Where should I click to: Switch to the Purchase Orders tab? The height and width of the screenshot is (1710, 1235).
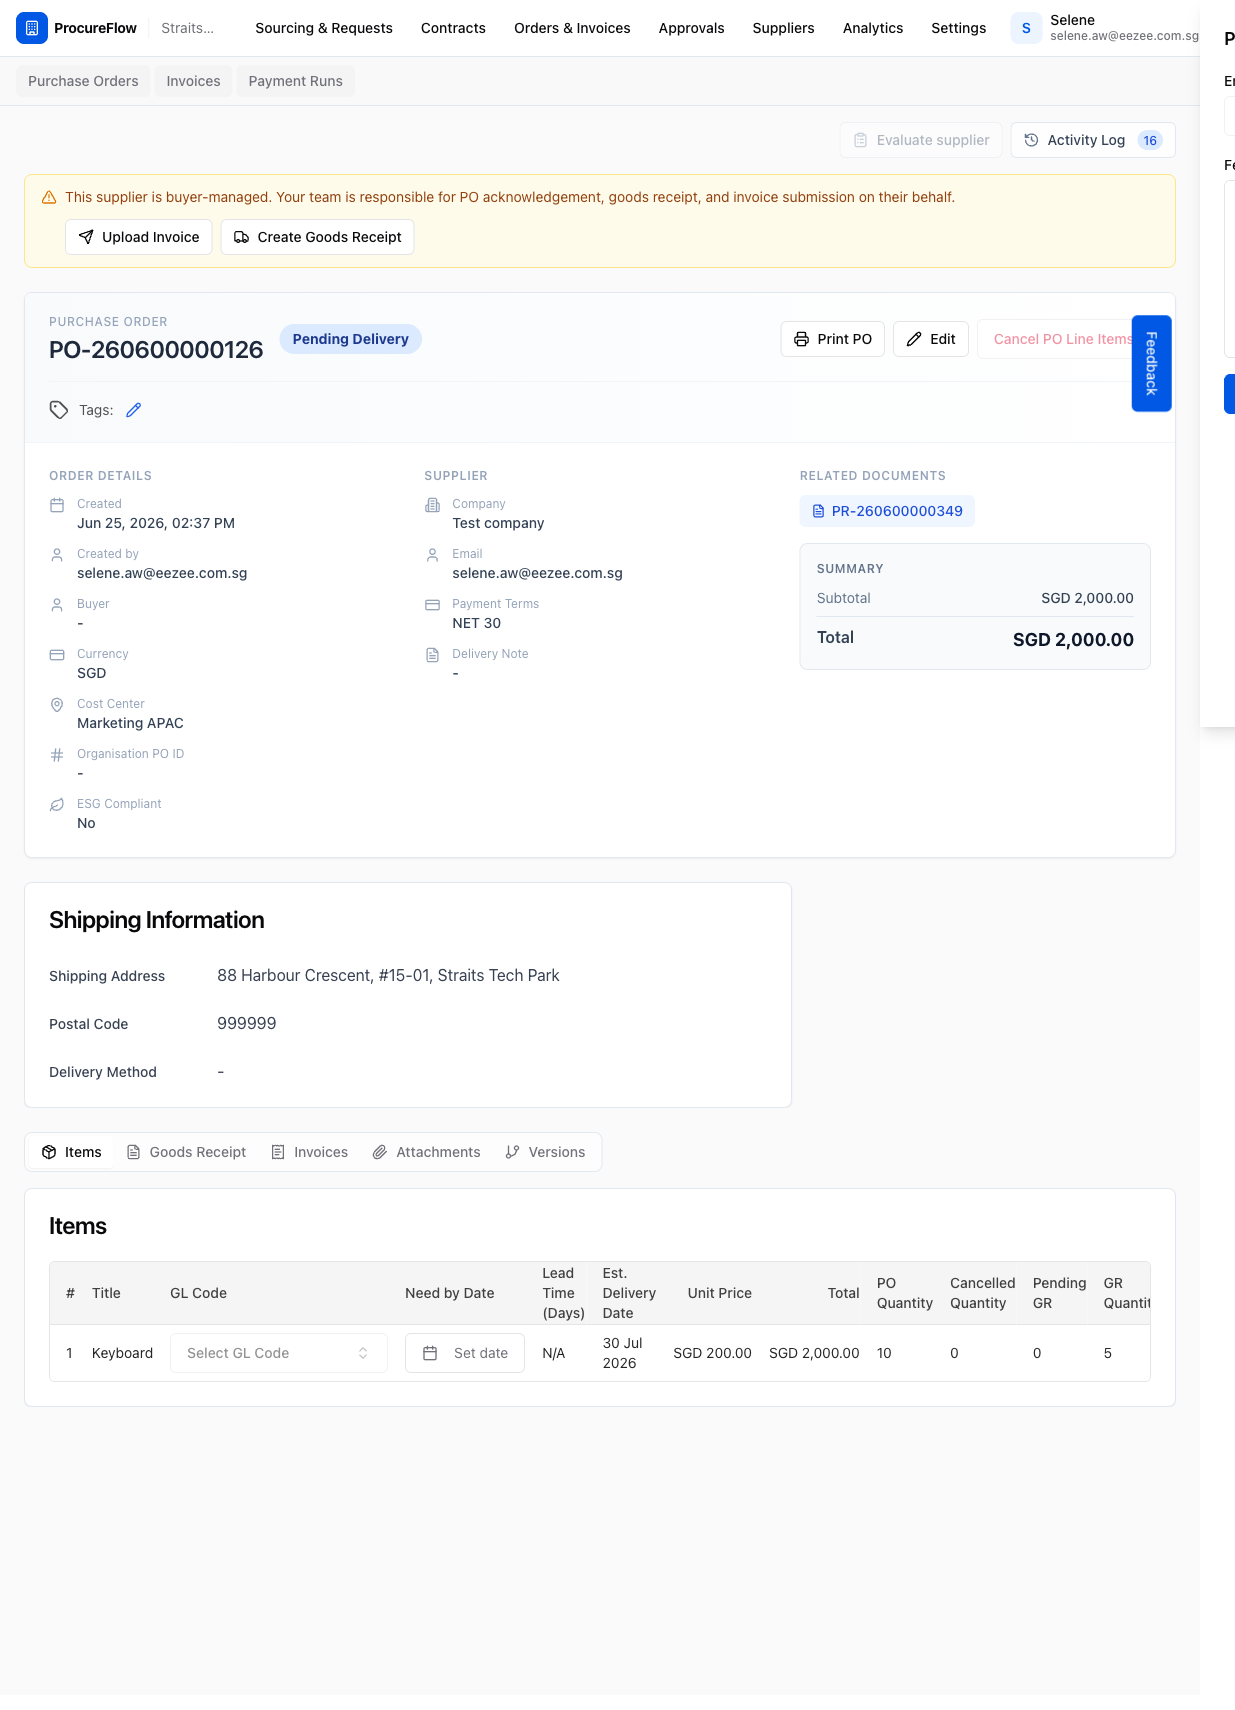[x=83, y=81]
